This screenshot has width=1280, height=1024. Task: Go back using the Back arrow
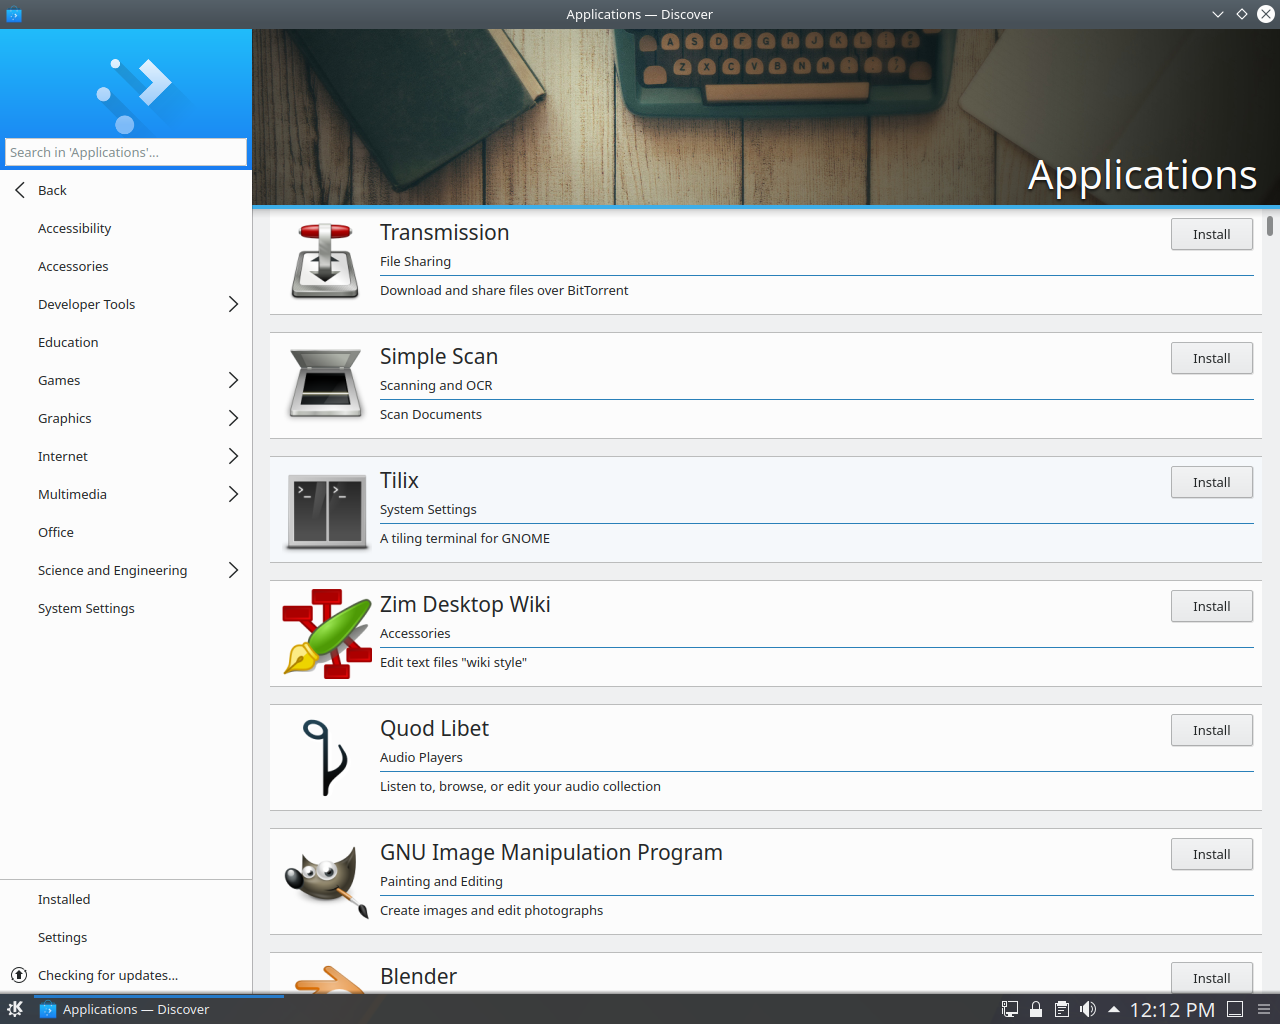pos(20,190)
